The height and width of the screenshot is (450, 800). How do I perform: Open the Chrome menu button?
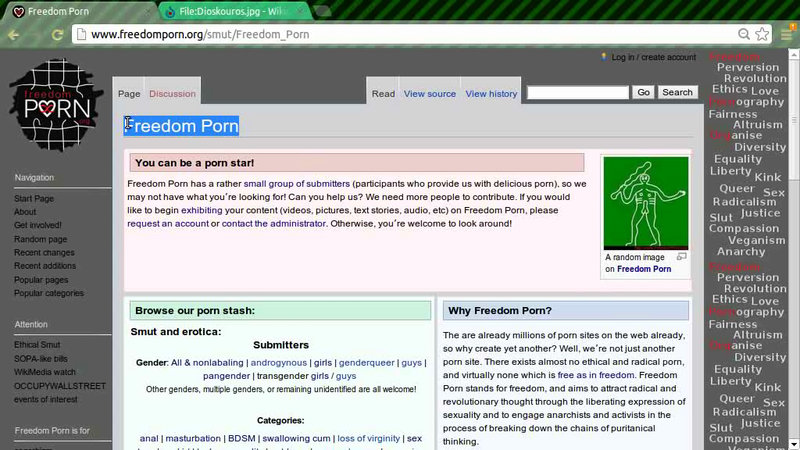tap(787, 34)
